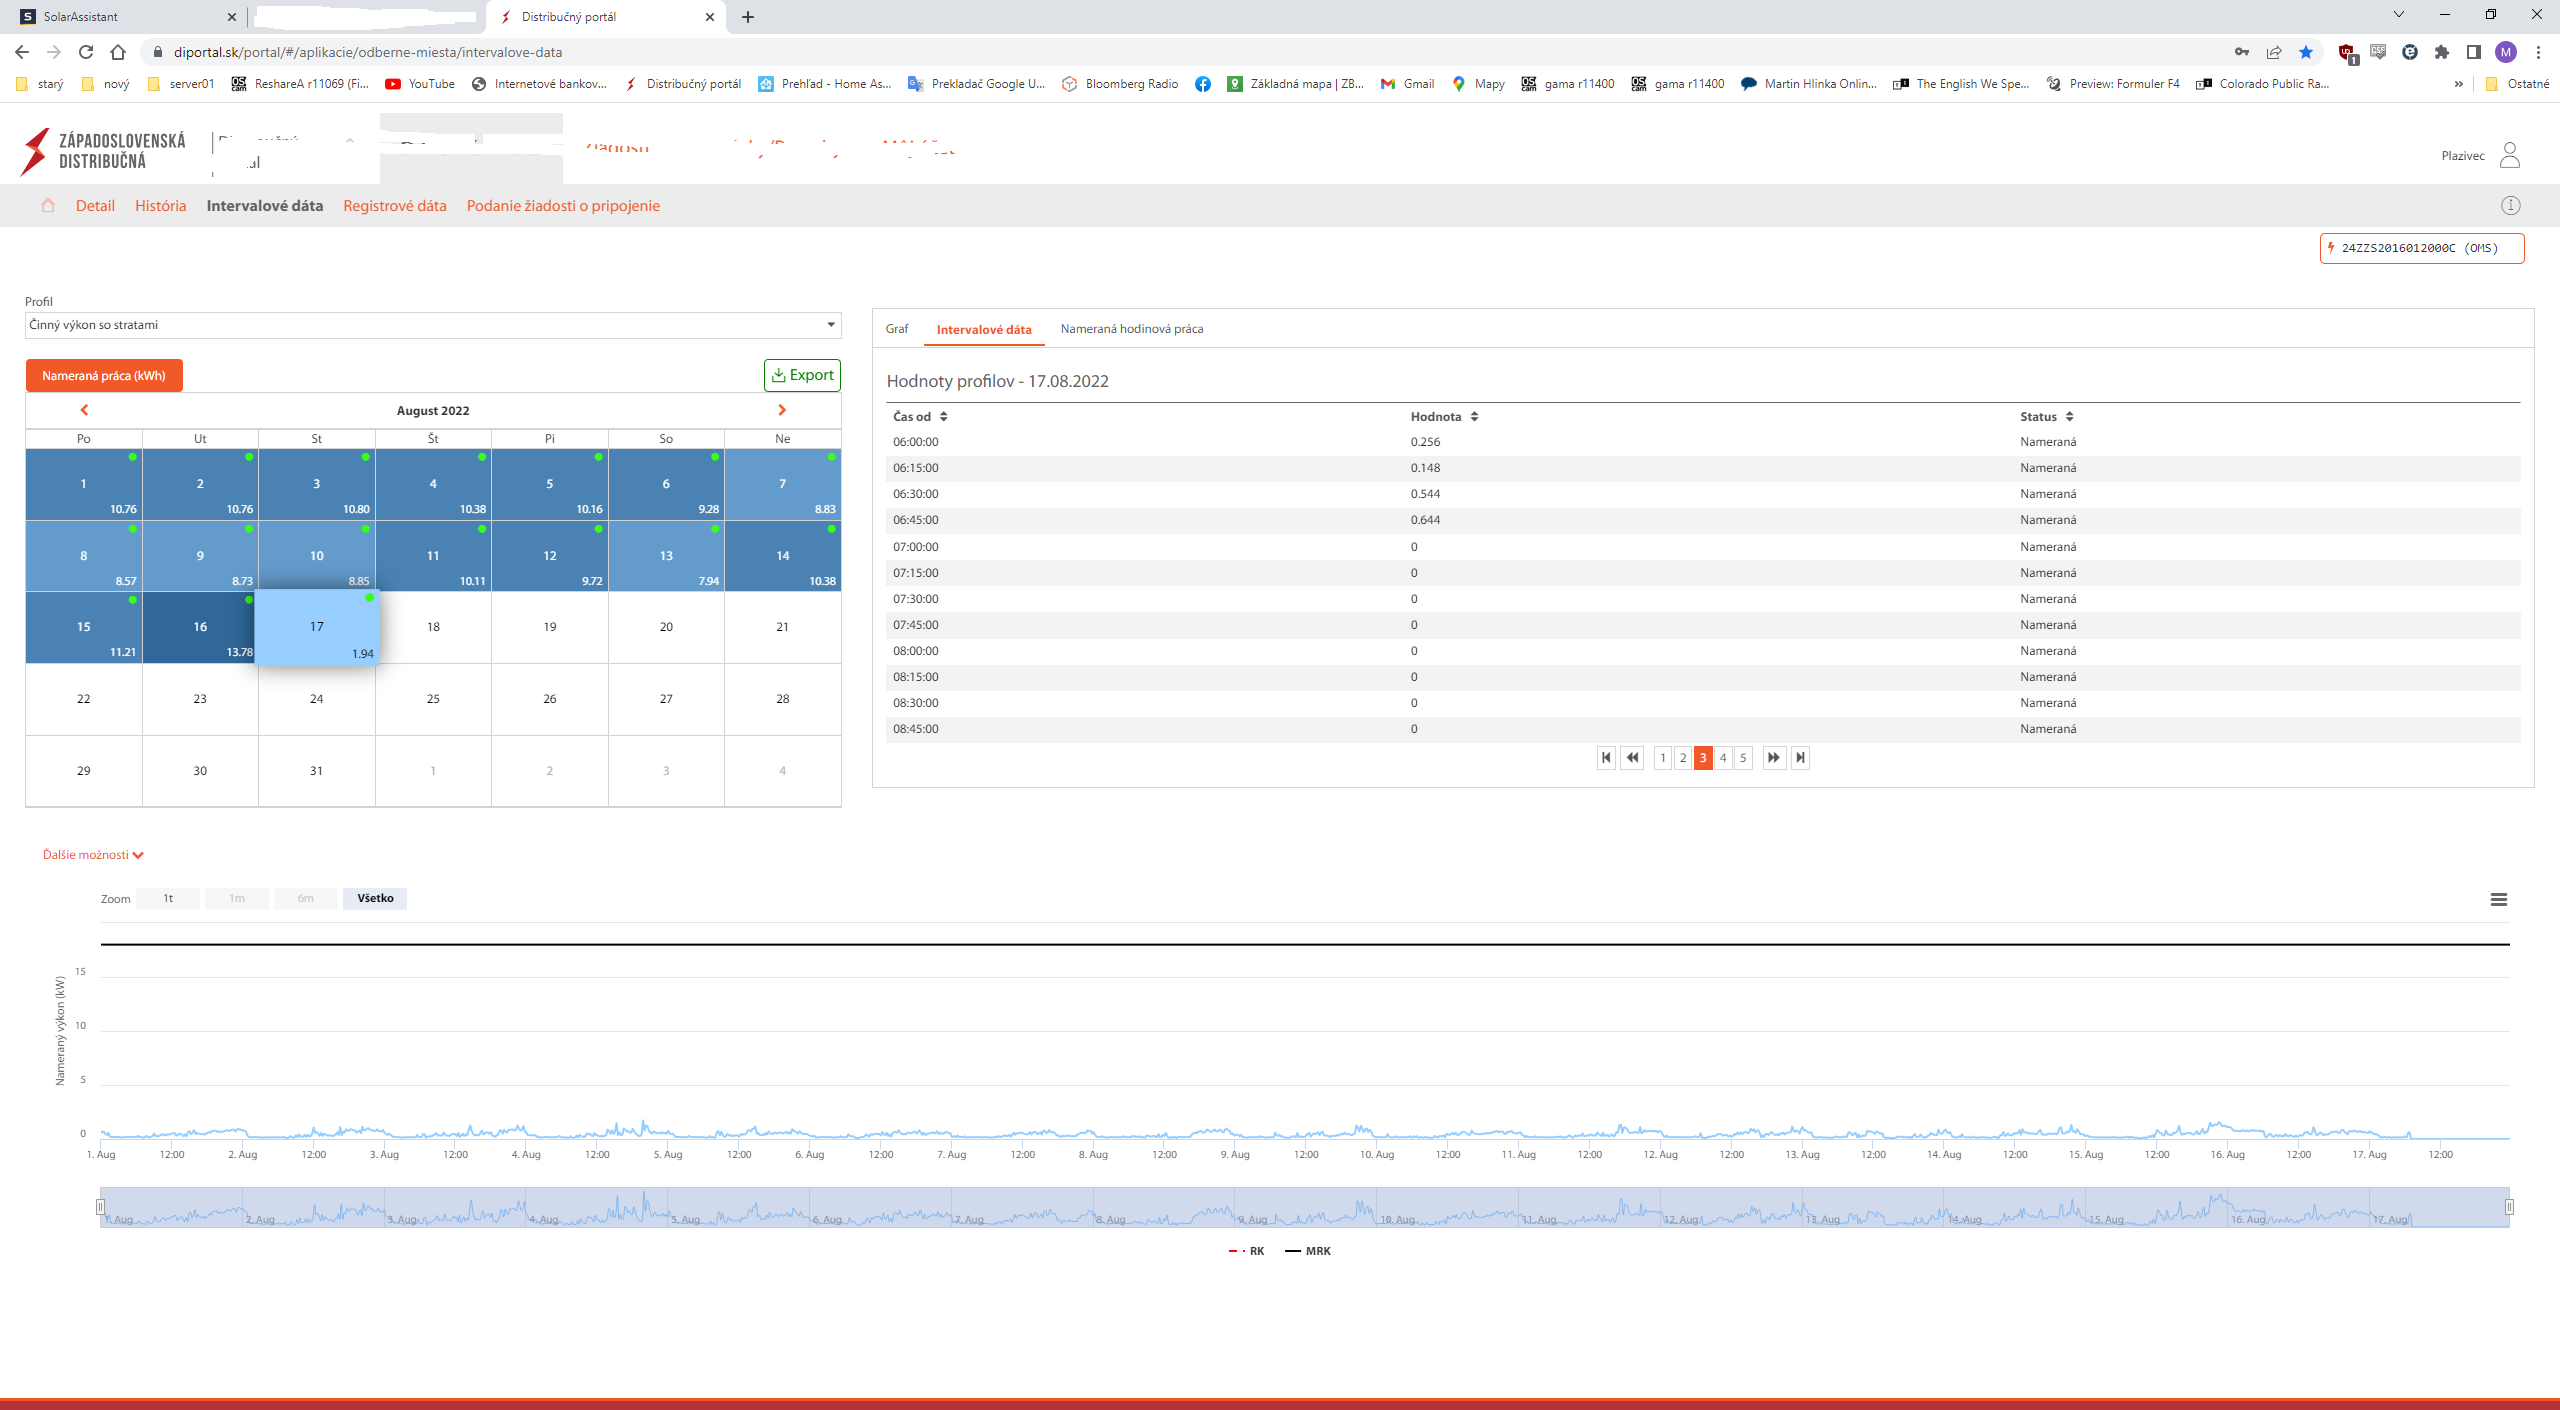Viewport: 2560px width, 1410px height.
Task: Open Chrome extensions puzzle icon
Action: (2442, 52)
